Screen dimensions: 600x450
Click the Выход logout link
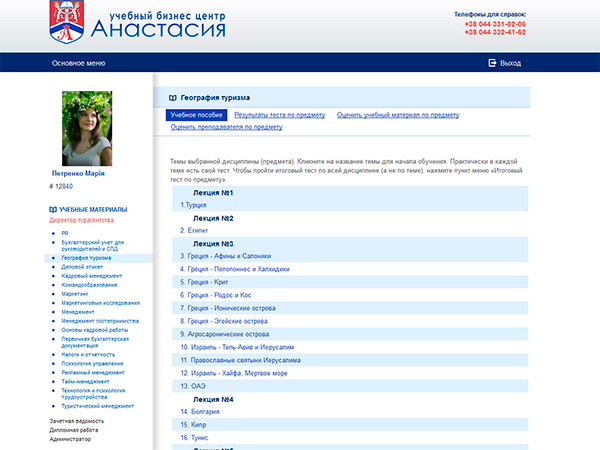[510, 62]
